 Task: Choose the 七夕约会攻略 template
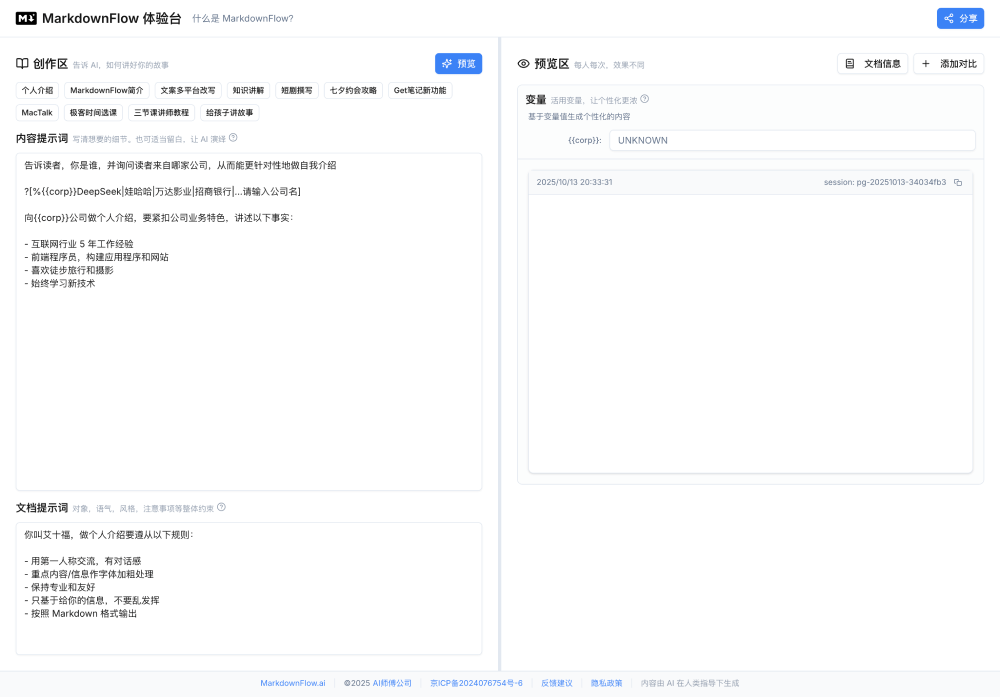click(353, 90)
